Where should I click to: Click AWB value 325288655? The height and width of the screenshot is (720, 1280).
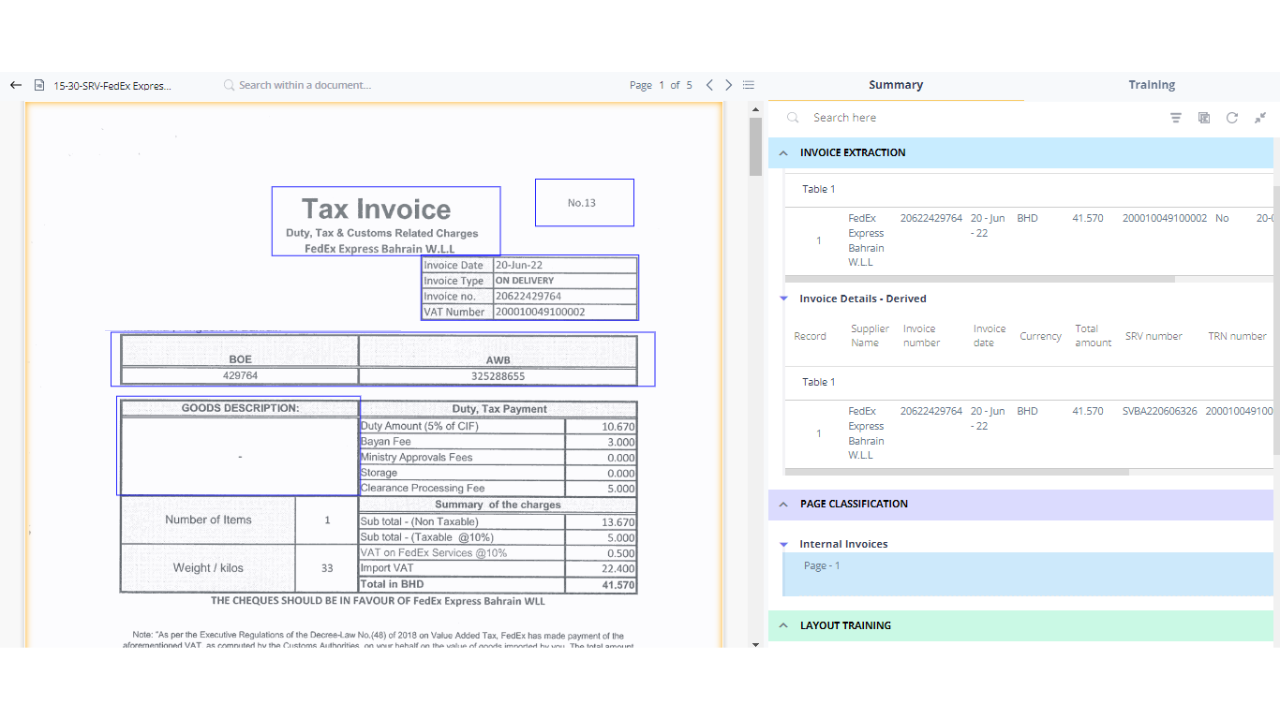coord(498,377)
